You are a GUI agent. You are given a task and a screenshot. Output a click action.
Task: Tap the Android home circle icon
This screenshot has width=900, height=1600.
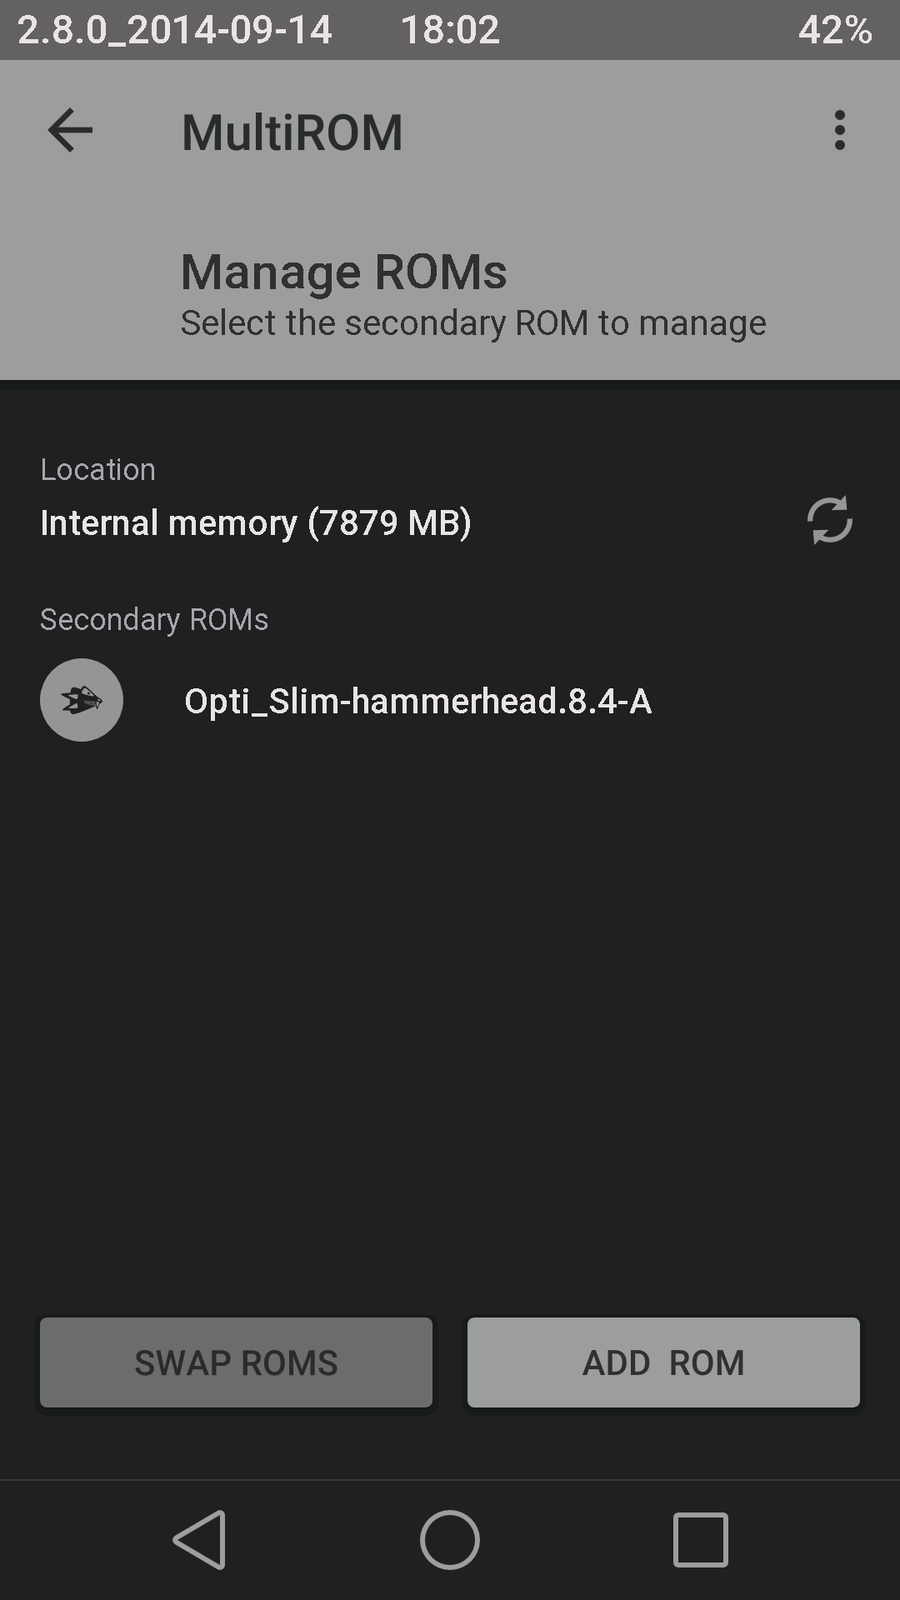pyautogui.click(x=450, y=1539)
